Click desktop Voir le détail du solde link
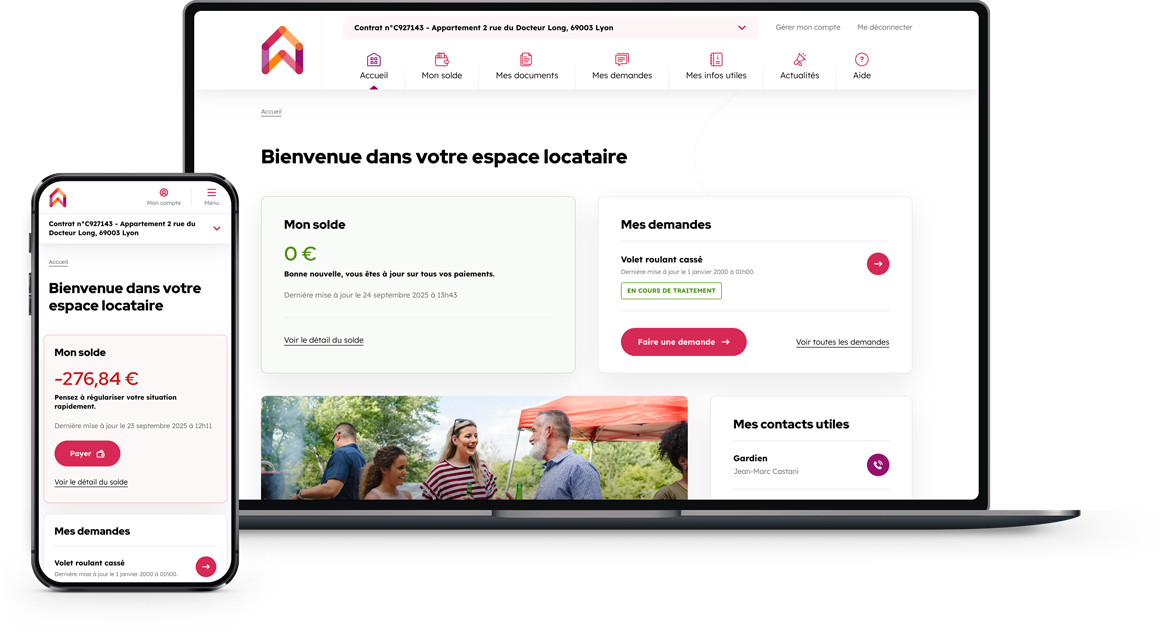This screenshot has width=1160, height=632. [x=323, y=340]
